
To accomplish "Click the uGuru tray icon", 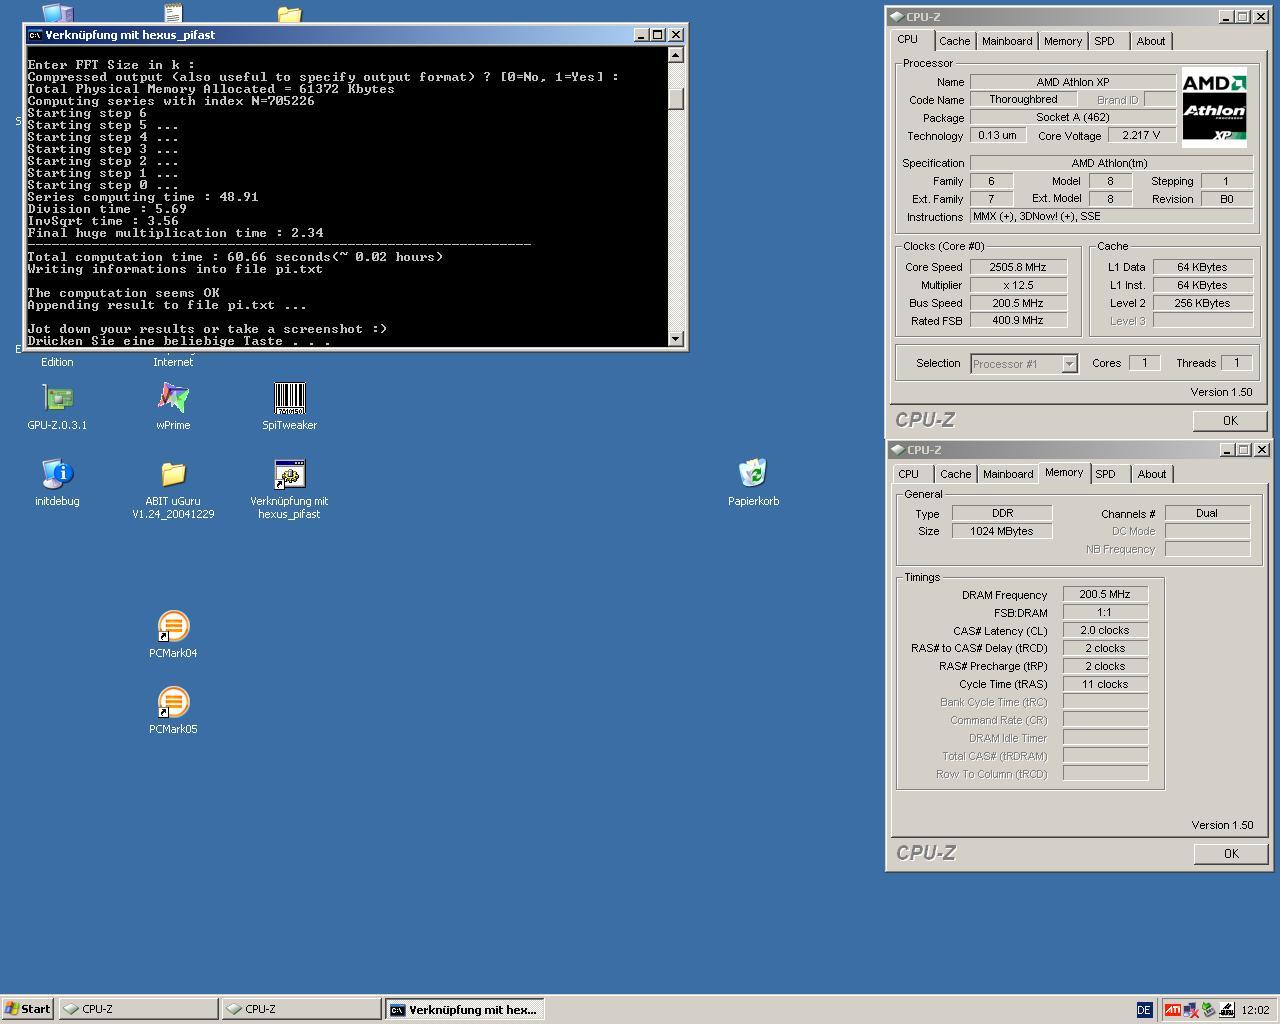I will coord(1226,1010).
